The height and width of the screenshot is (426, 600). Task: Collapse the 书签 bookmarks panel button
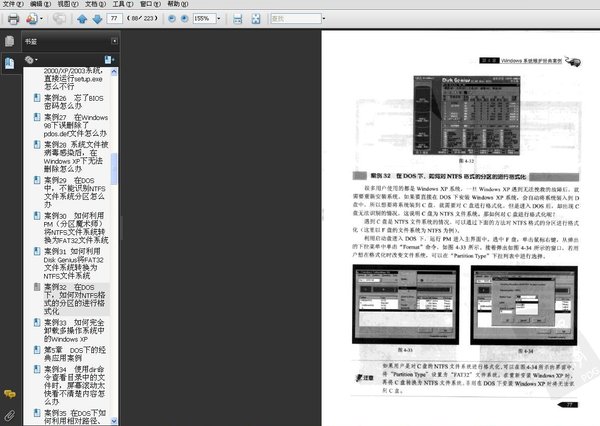coord(114,41)
